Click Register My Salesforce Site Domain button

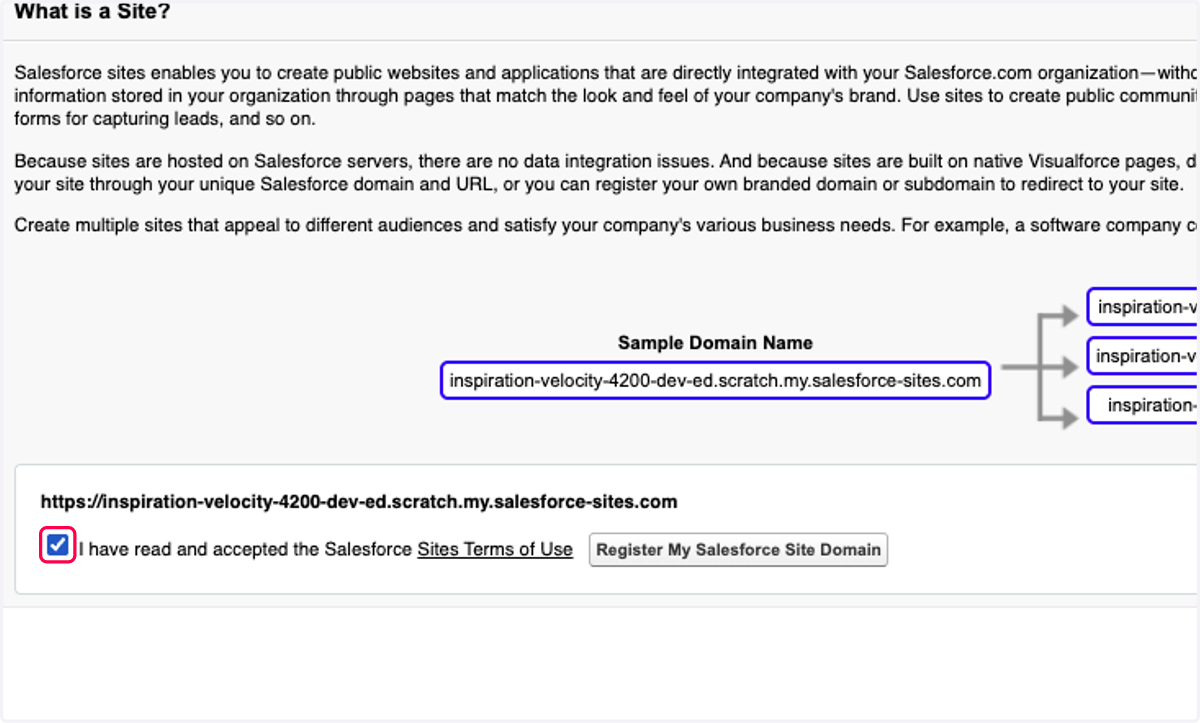[x=738, y=549]
